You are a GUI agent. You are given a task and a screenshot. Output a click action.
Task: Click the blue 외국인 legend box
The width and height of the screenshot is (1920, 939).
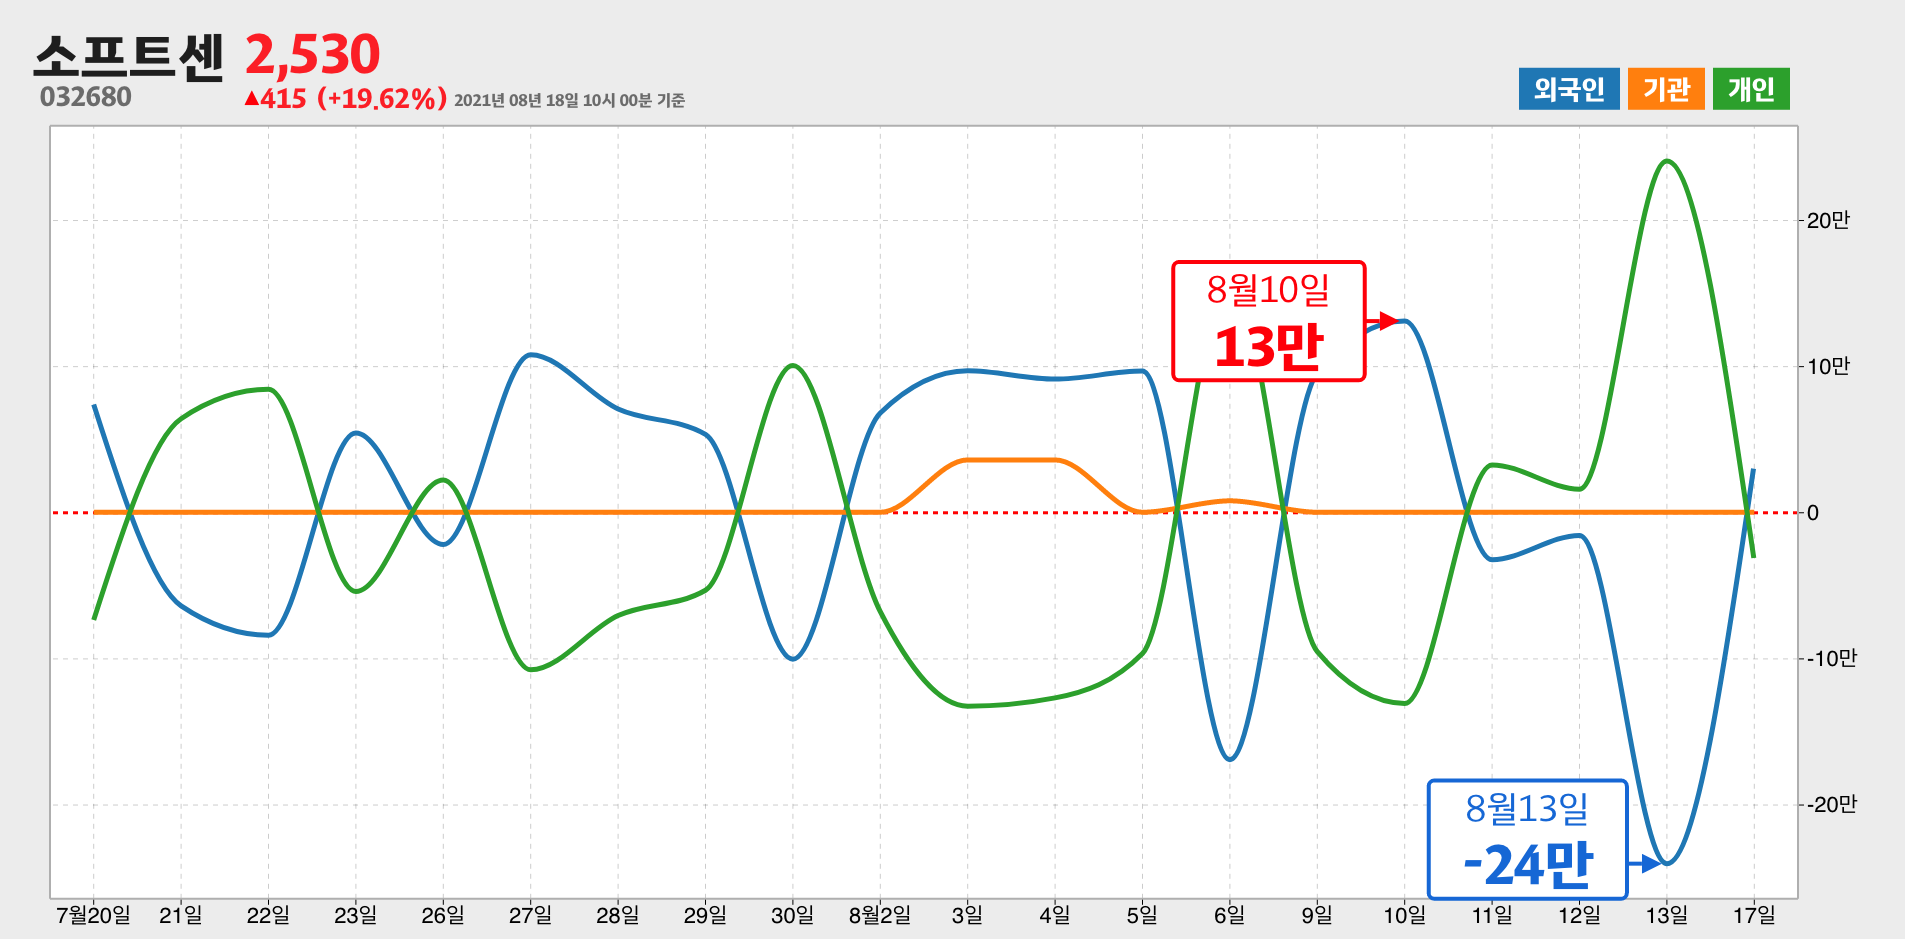pos(1568,89)
